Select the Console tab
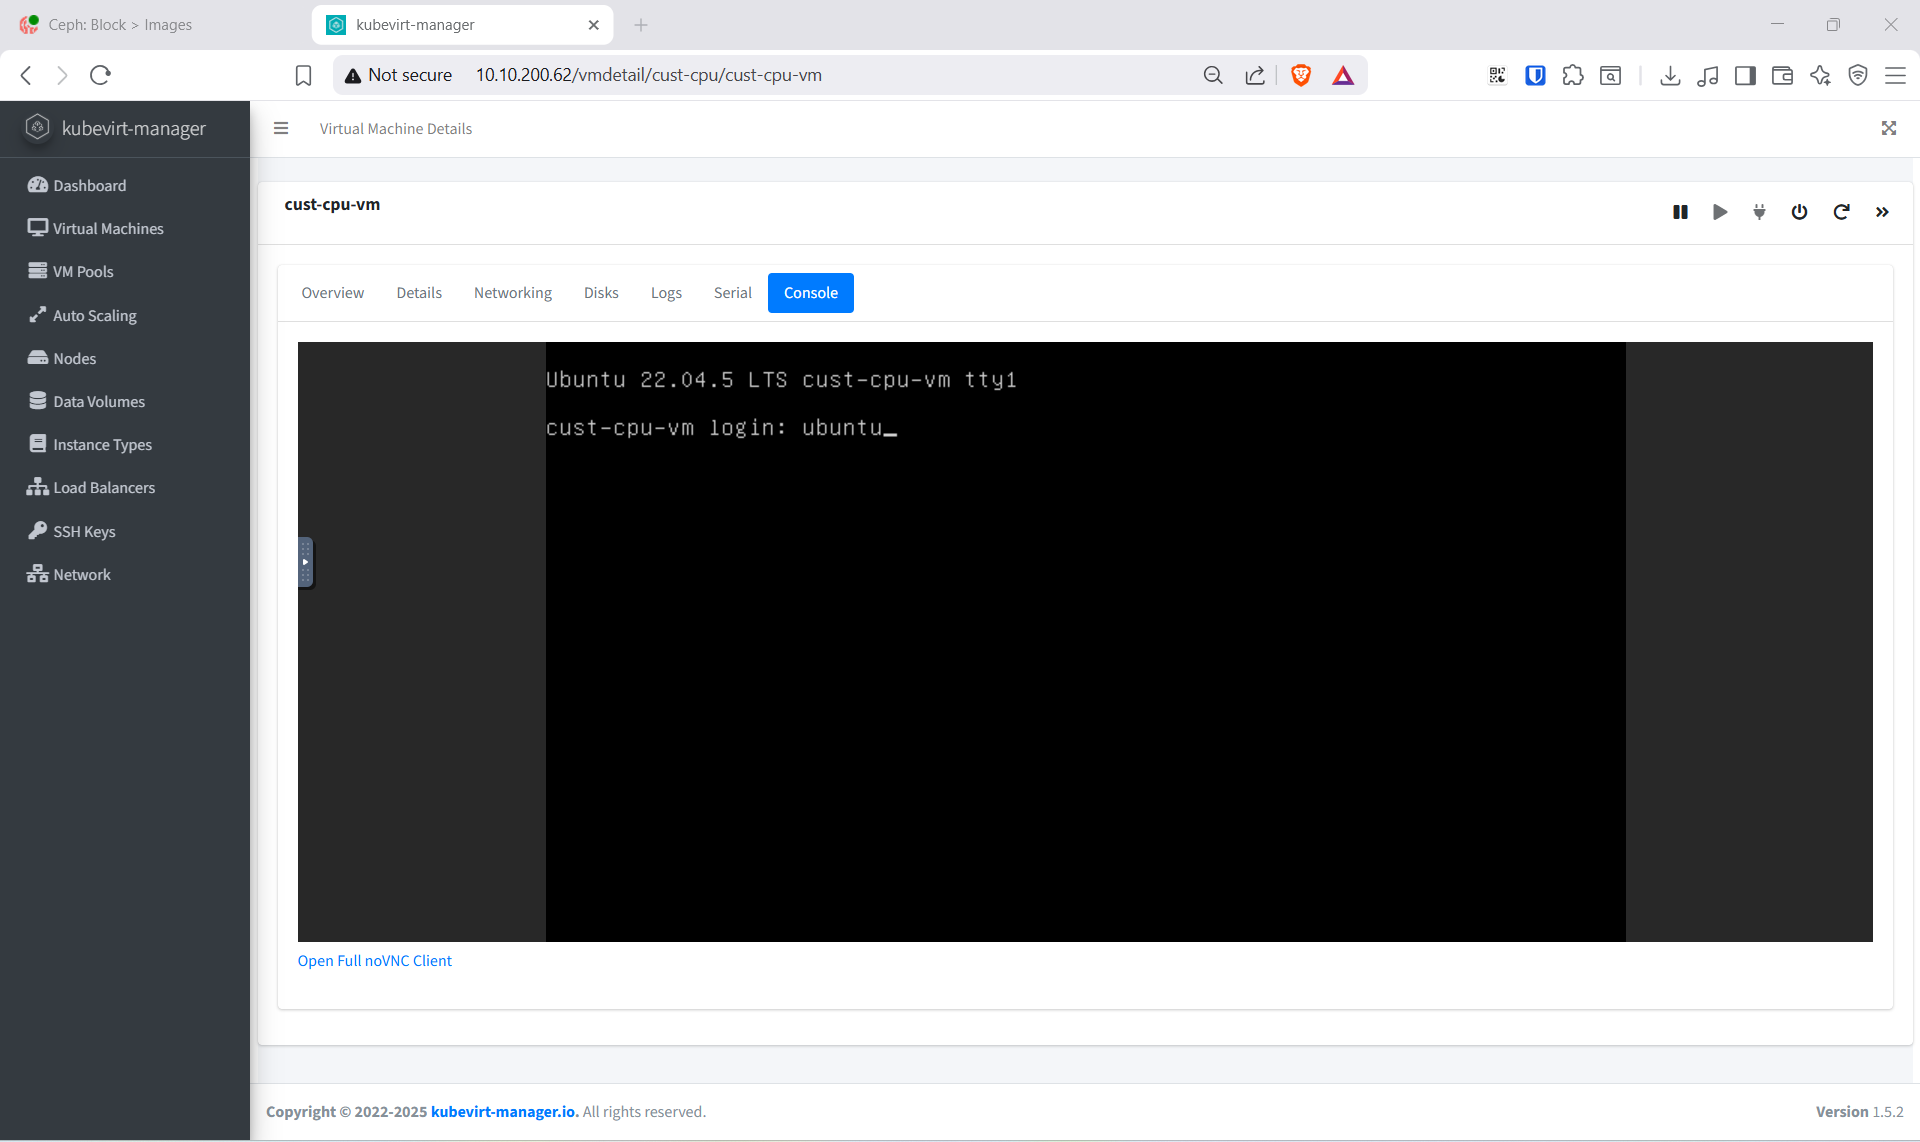Image resolution: width=1920 pixels, height=1142 pixels. [x=811, y=293]
